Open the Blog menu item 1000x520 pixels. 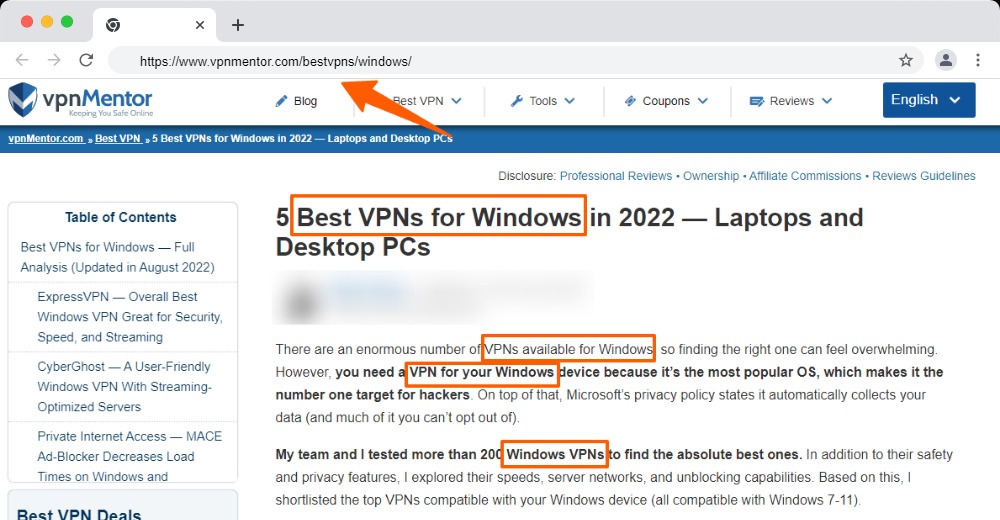305,101
